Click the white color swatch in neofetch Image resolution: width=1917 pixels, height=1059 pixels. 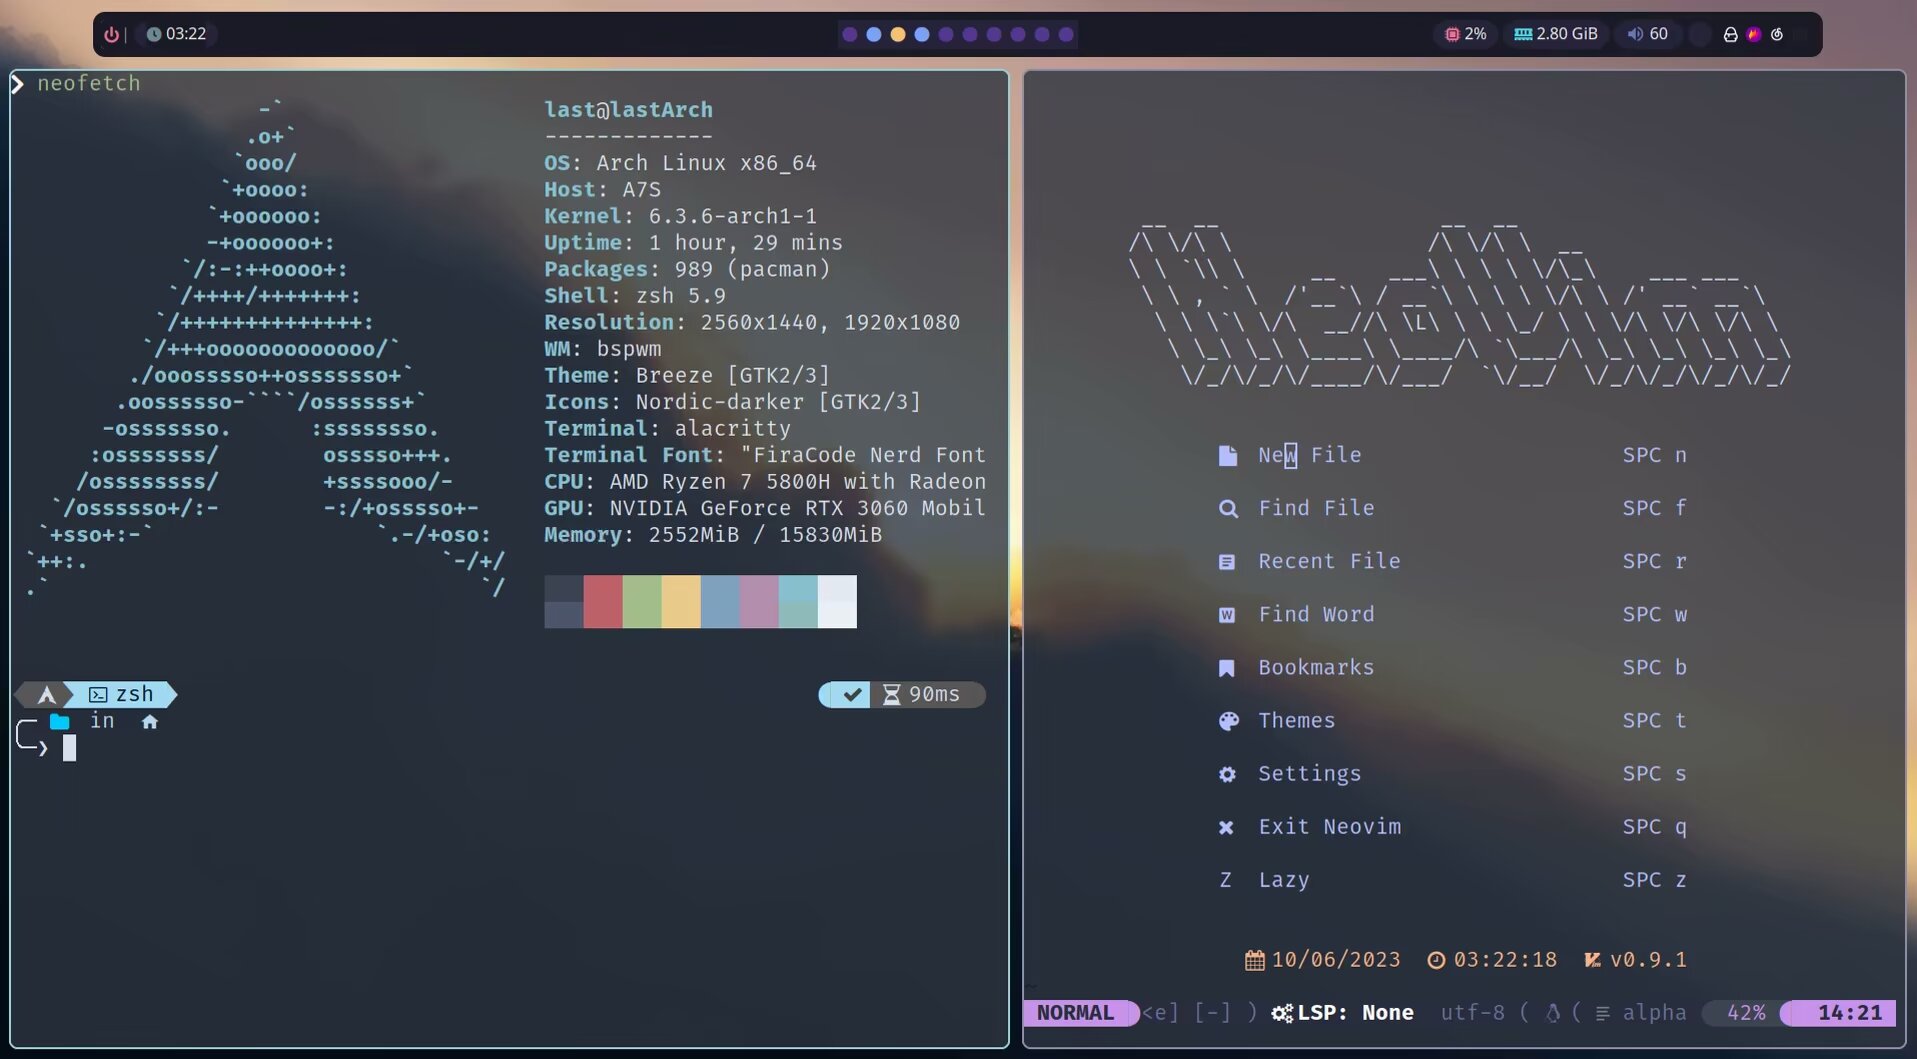(x=837, y=602)
